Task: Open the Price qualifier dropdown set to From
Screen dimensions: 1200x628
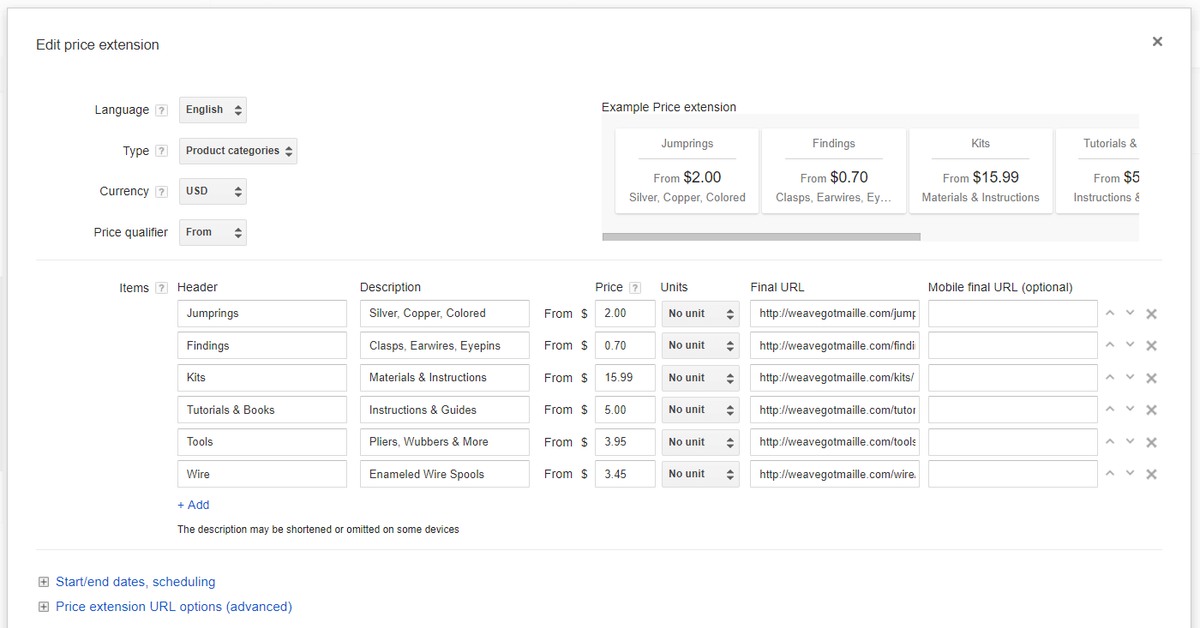Action: tap(213, 232)
